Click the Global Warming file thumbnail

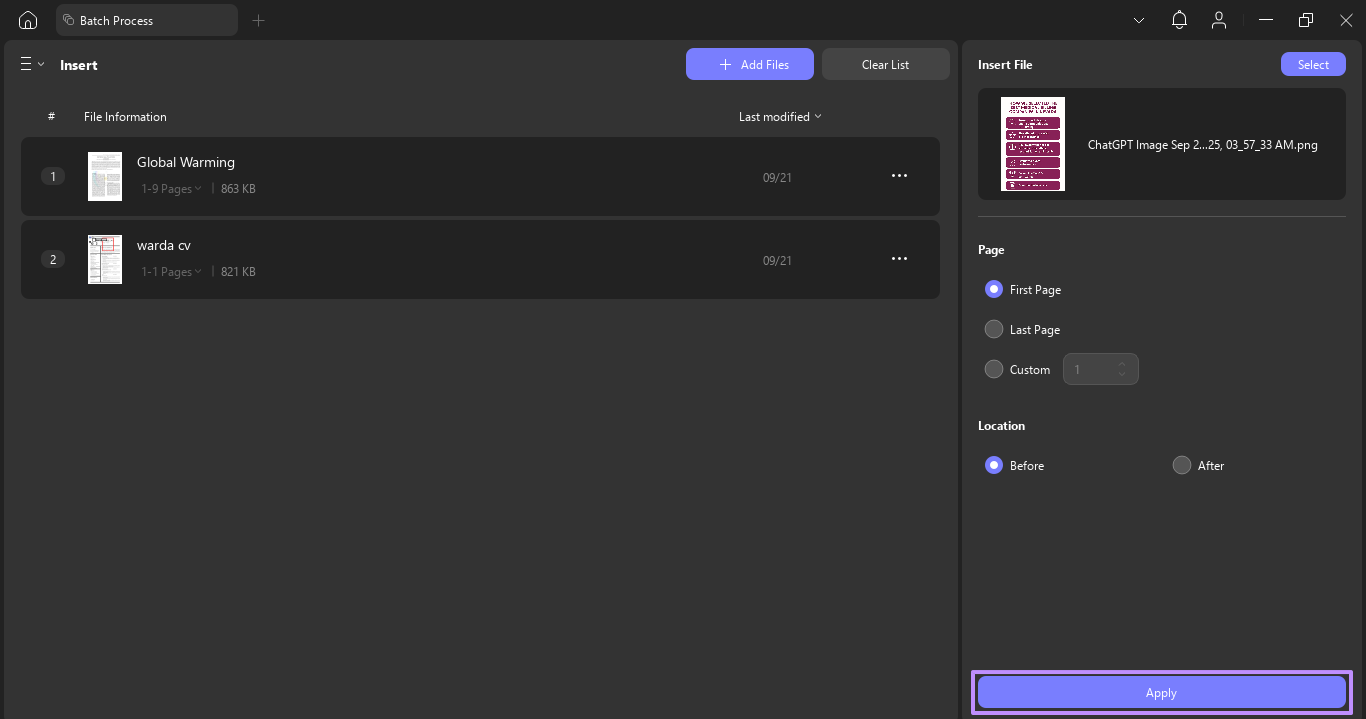(105, 176)
